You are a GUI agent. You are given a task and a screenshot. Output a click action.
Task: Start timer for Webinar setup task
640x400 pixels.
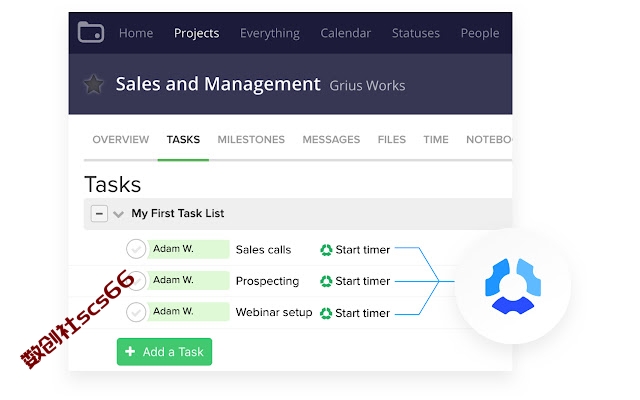point(362,313)
